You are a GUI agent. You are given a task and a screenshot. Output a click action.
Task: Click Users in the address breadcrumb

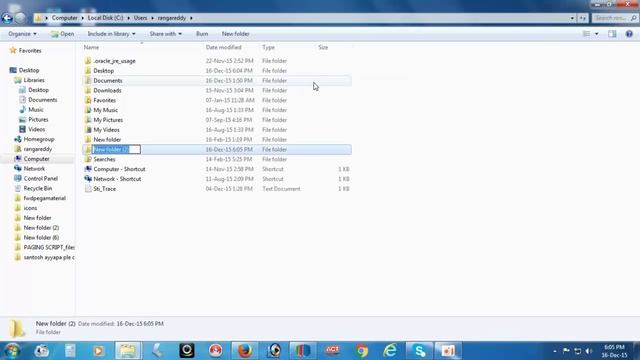coord(140,18)
